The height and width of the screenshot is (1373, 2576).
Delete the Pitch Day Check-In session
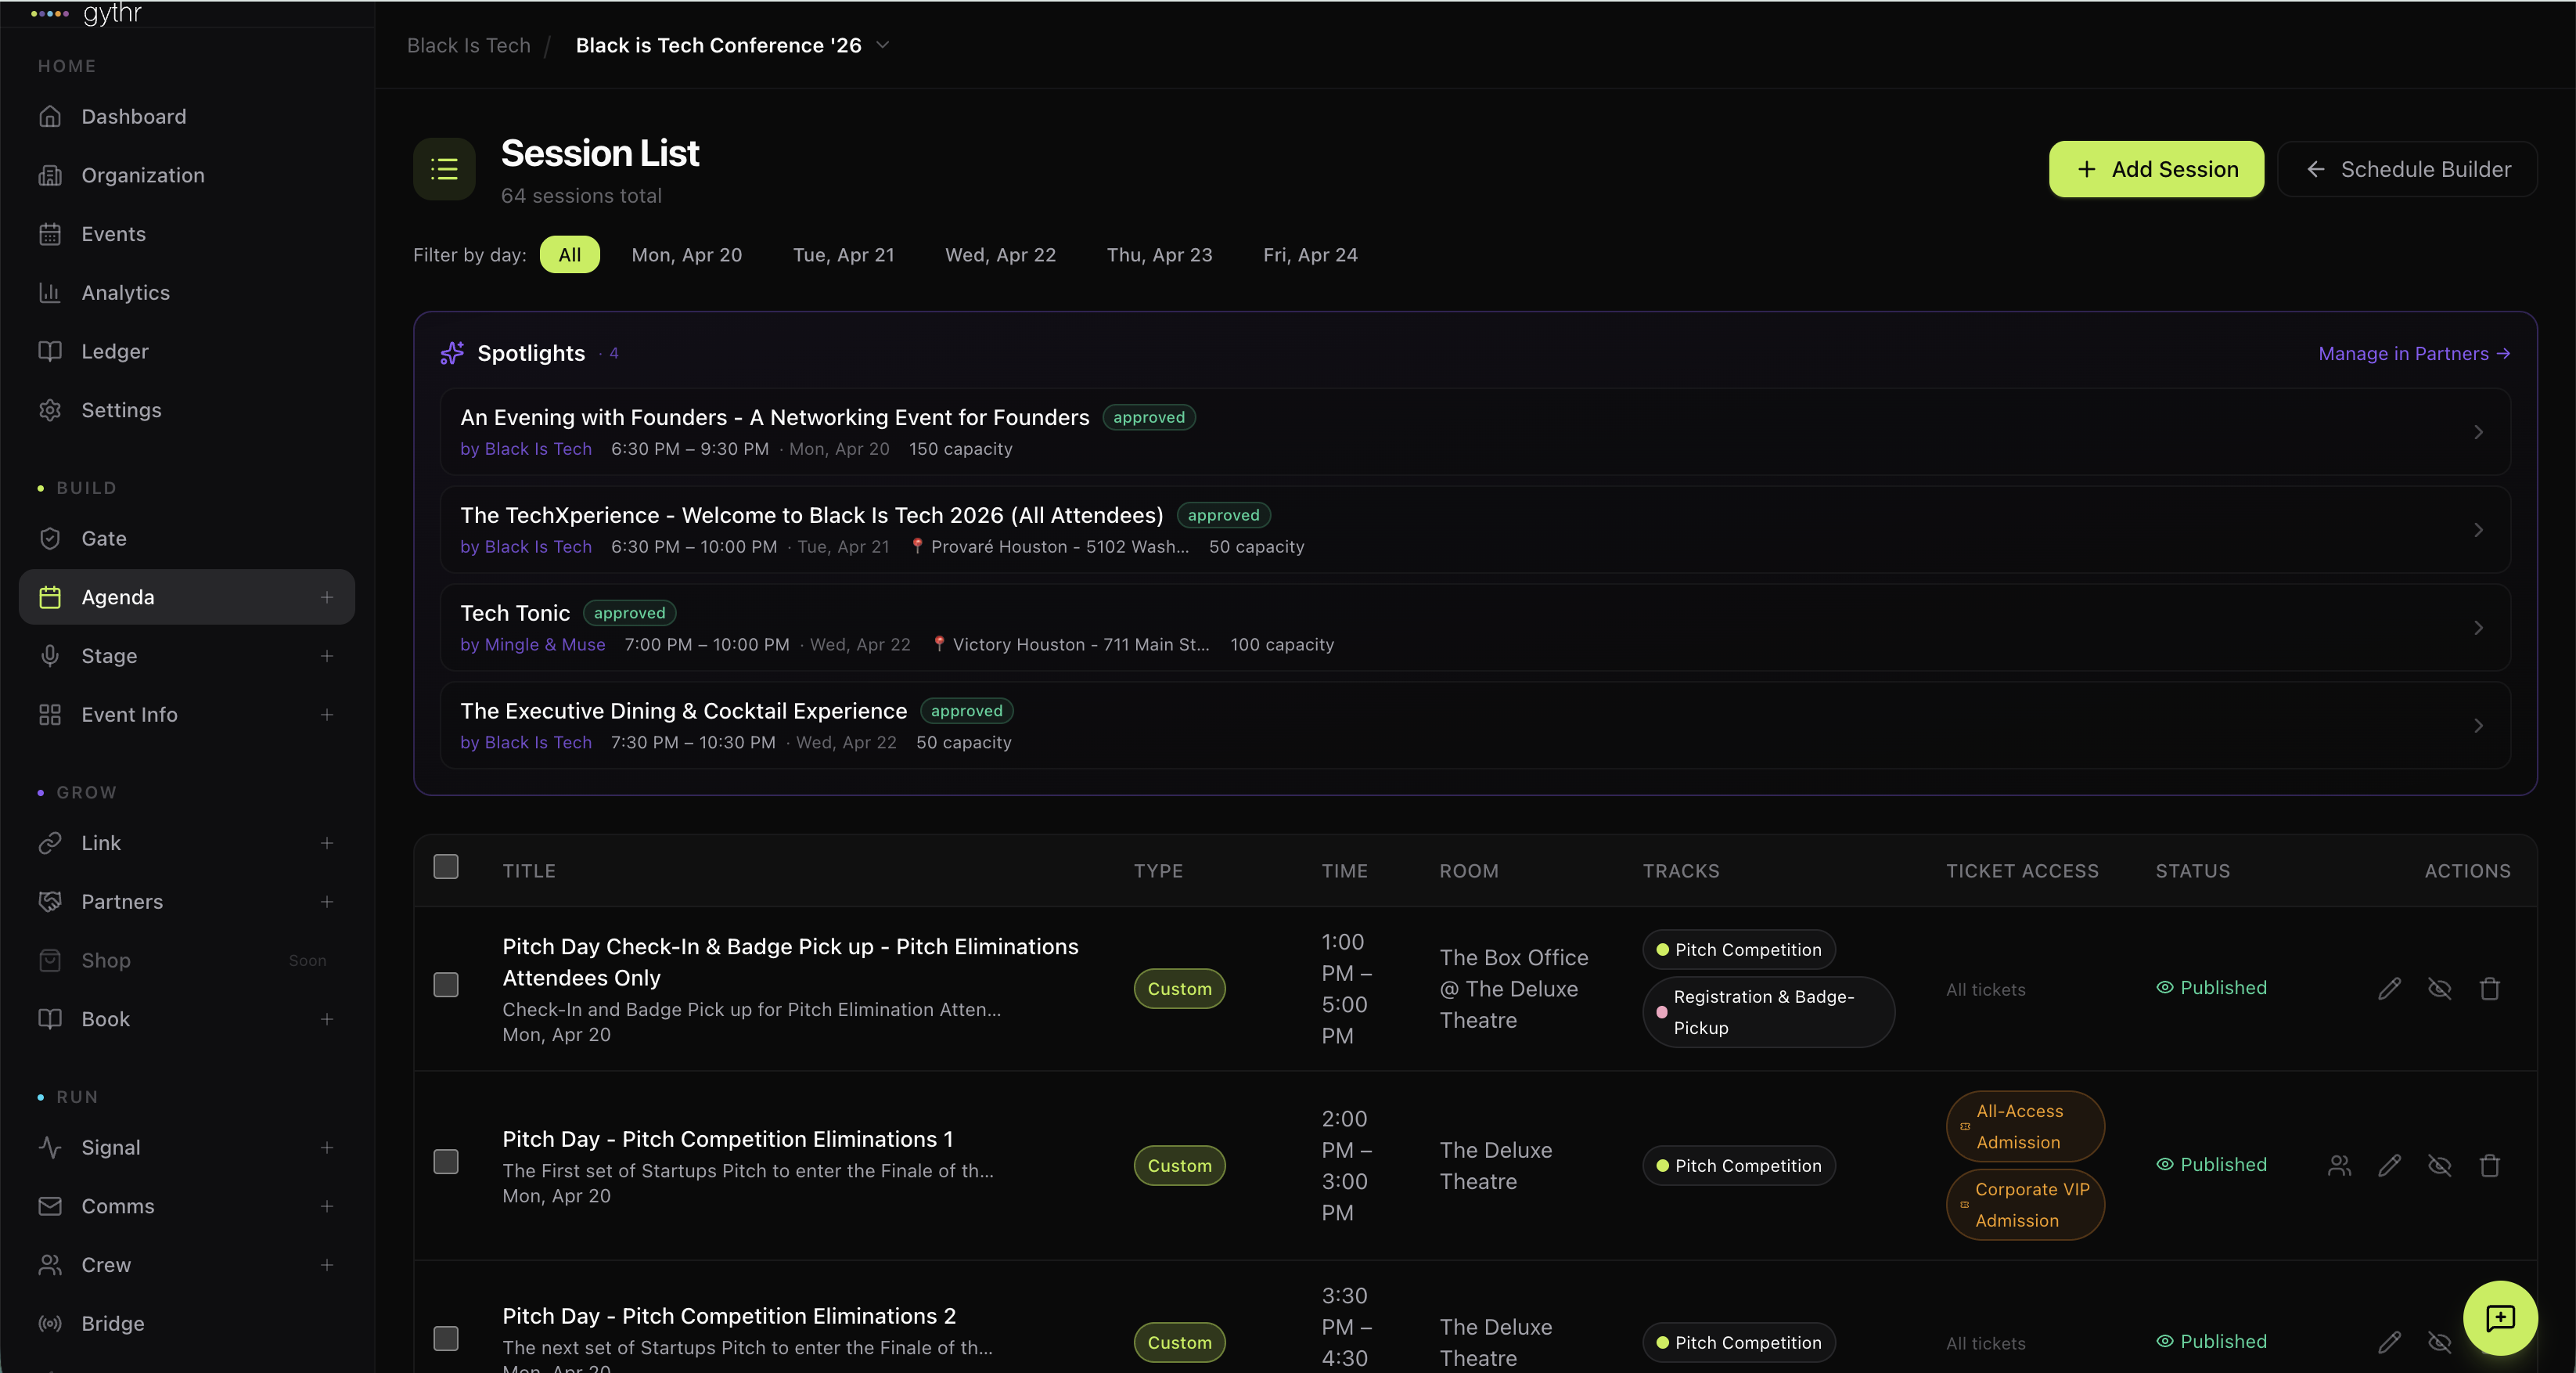coord(2489,988)
